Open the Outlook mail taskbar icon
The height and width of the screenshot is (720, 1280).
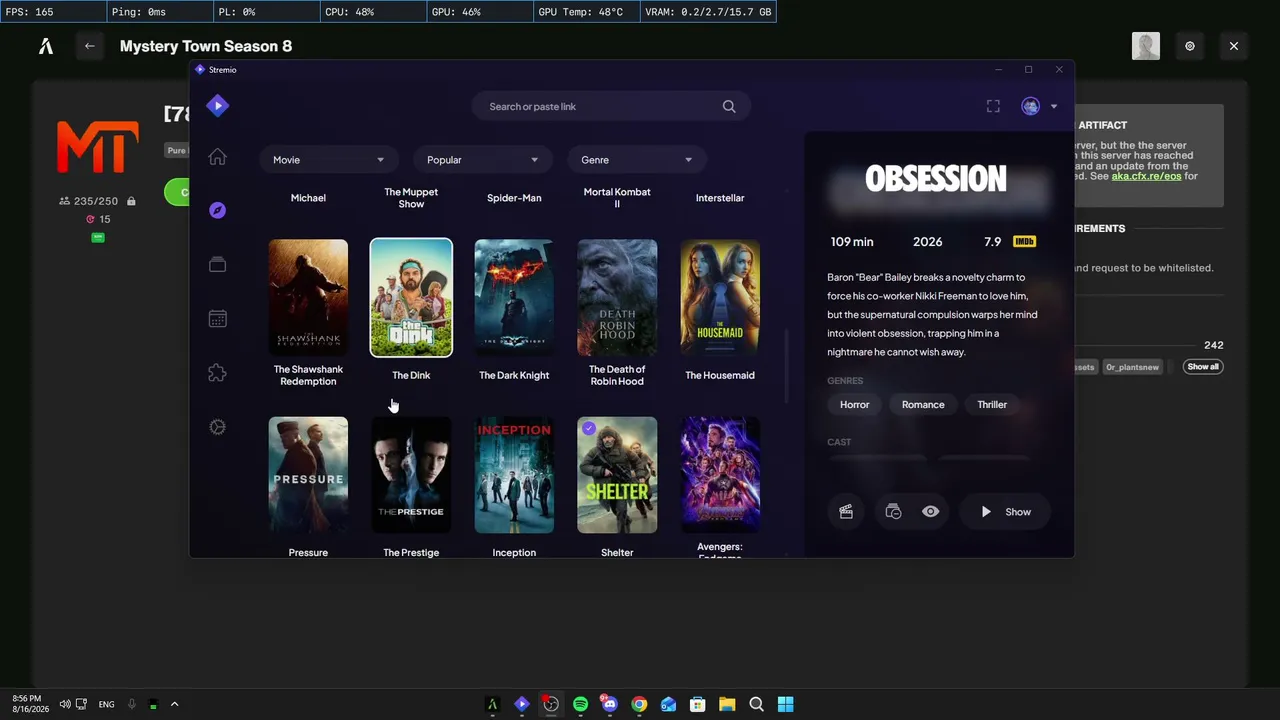pos(668,704)
